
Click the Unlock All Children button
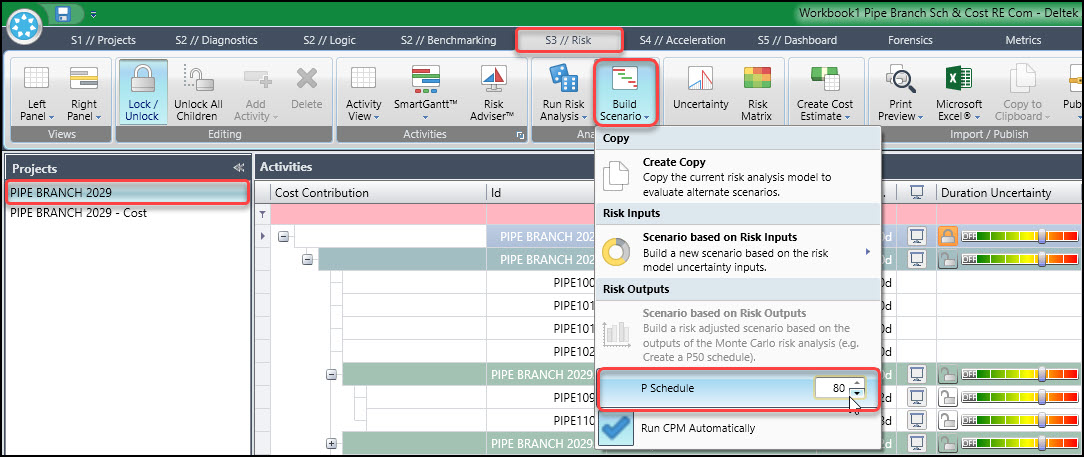tap(197, 93)
